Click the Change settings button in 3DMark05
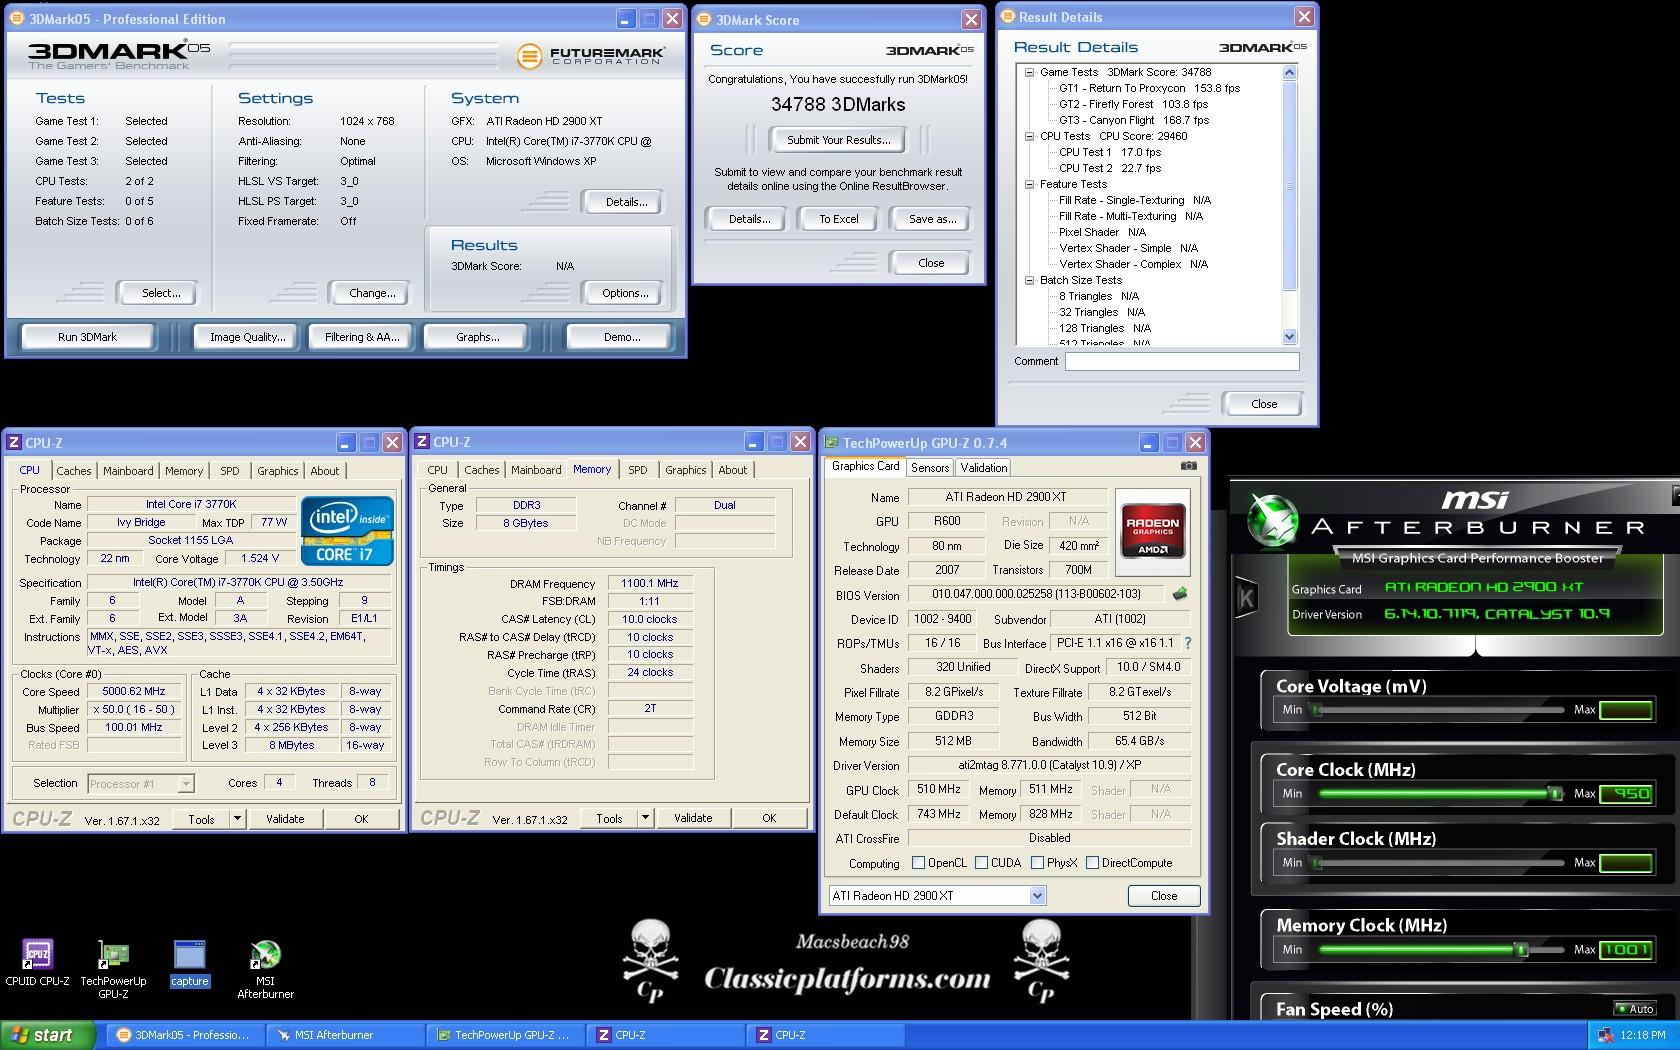 click(372, 293)
